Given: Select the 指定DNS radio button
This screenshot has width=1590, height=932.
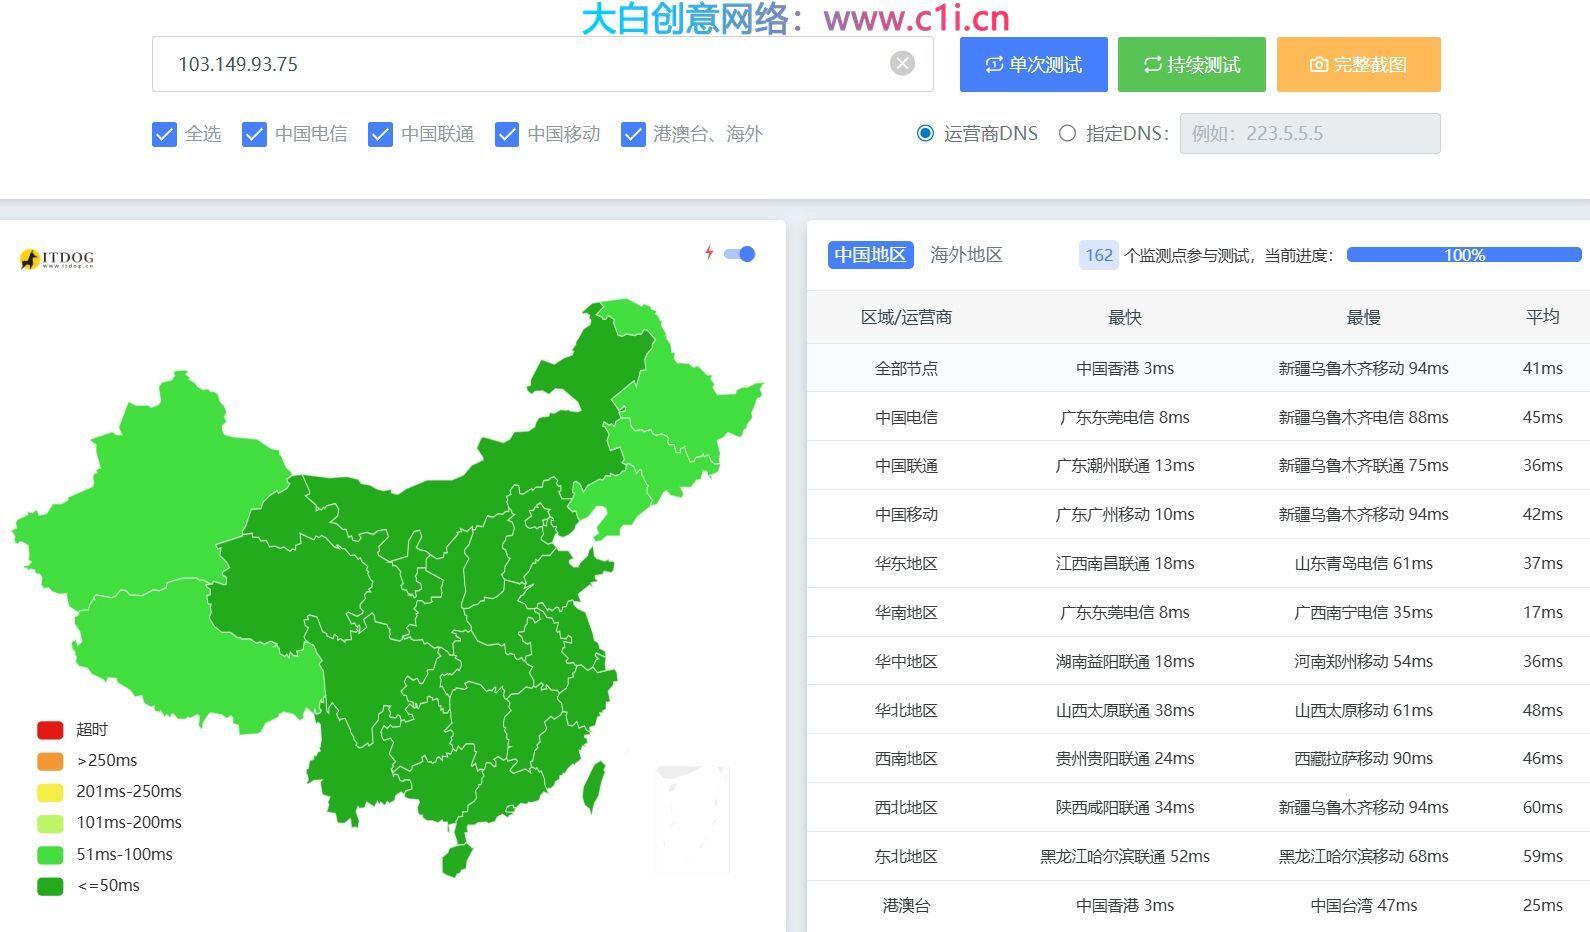Looking at the screenshot, I should point(1067,133).
